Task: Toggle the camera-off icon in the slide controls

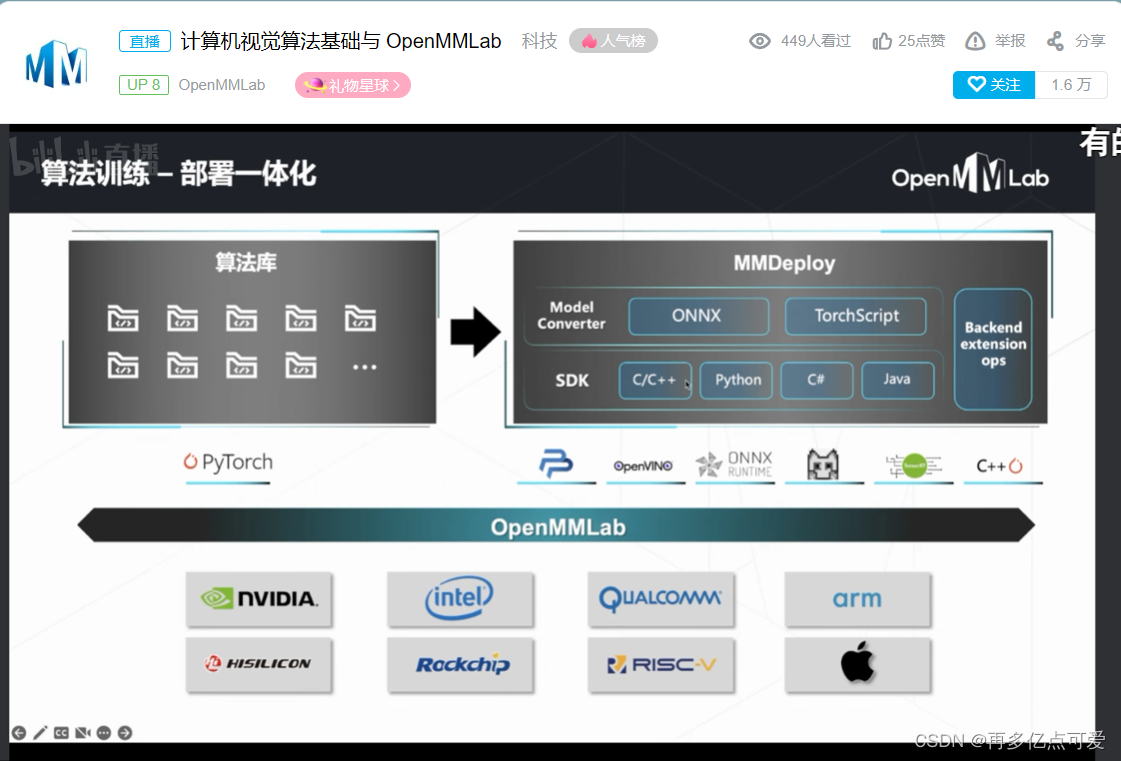Action: click(83, 733)
